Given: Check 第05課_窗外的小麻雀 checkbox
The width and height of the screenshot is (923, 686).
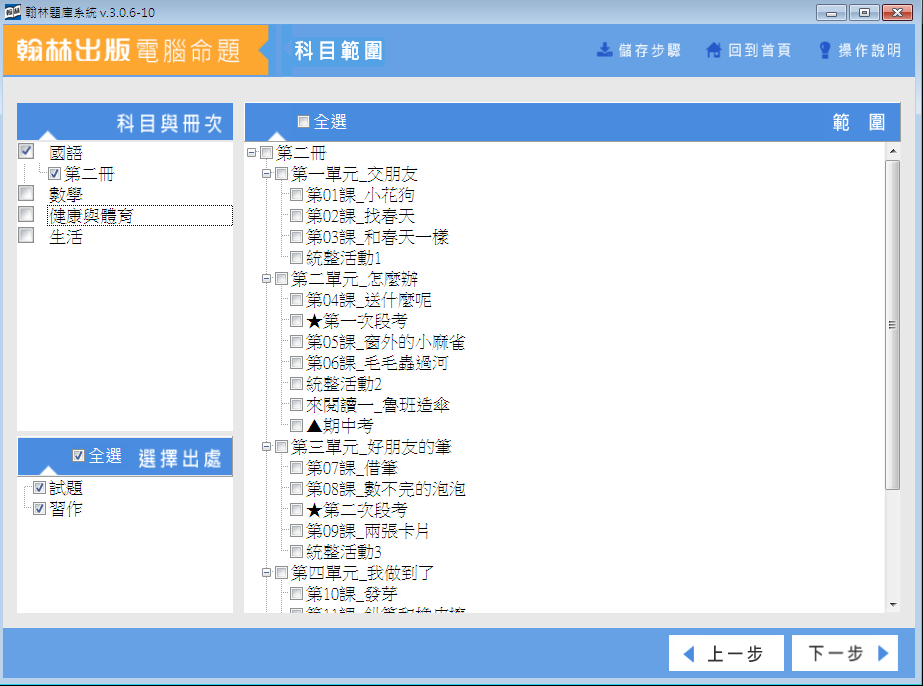Looking at the screenshot, I should (x=297, y=342).
